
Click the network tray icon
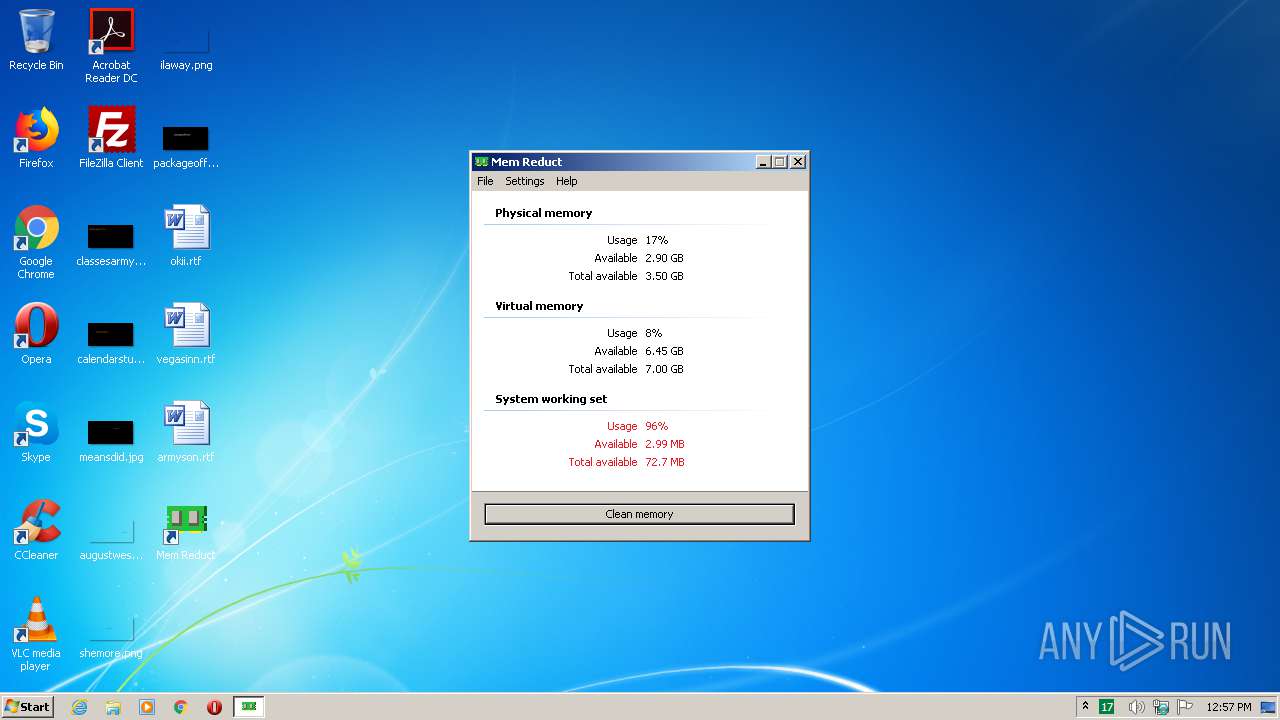point(1161,707)
